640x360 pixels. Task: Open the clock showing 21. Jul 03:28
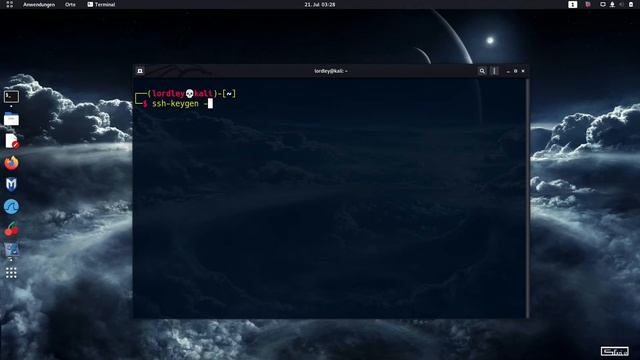tap(320, 4)
